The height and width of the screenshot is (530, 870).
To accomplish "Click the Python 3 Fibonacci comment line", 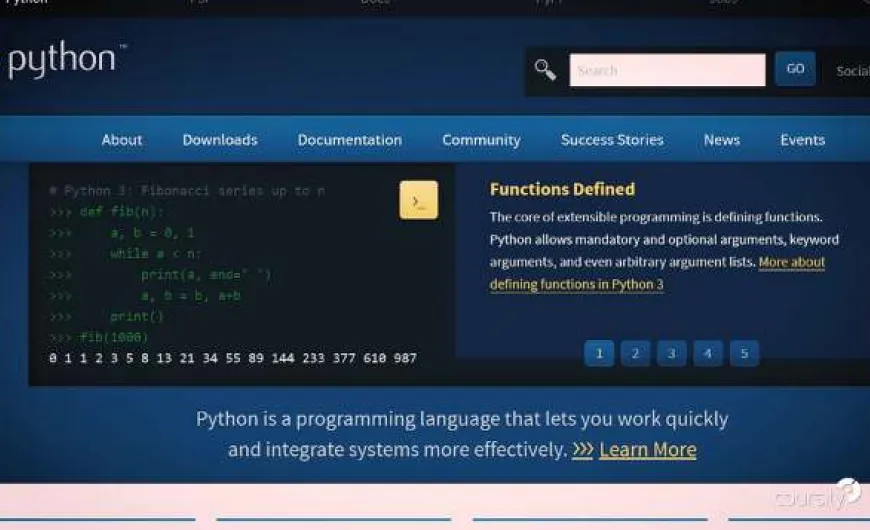I will pos(187,191).
